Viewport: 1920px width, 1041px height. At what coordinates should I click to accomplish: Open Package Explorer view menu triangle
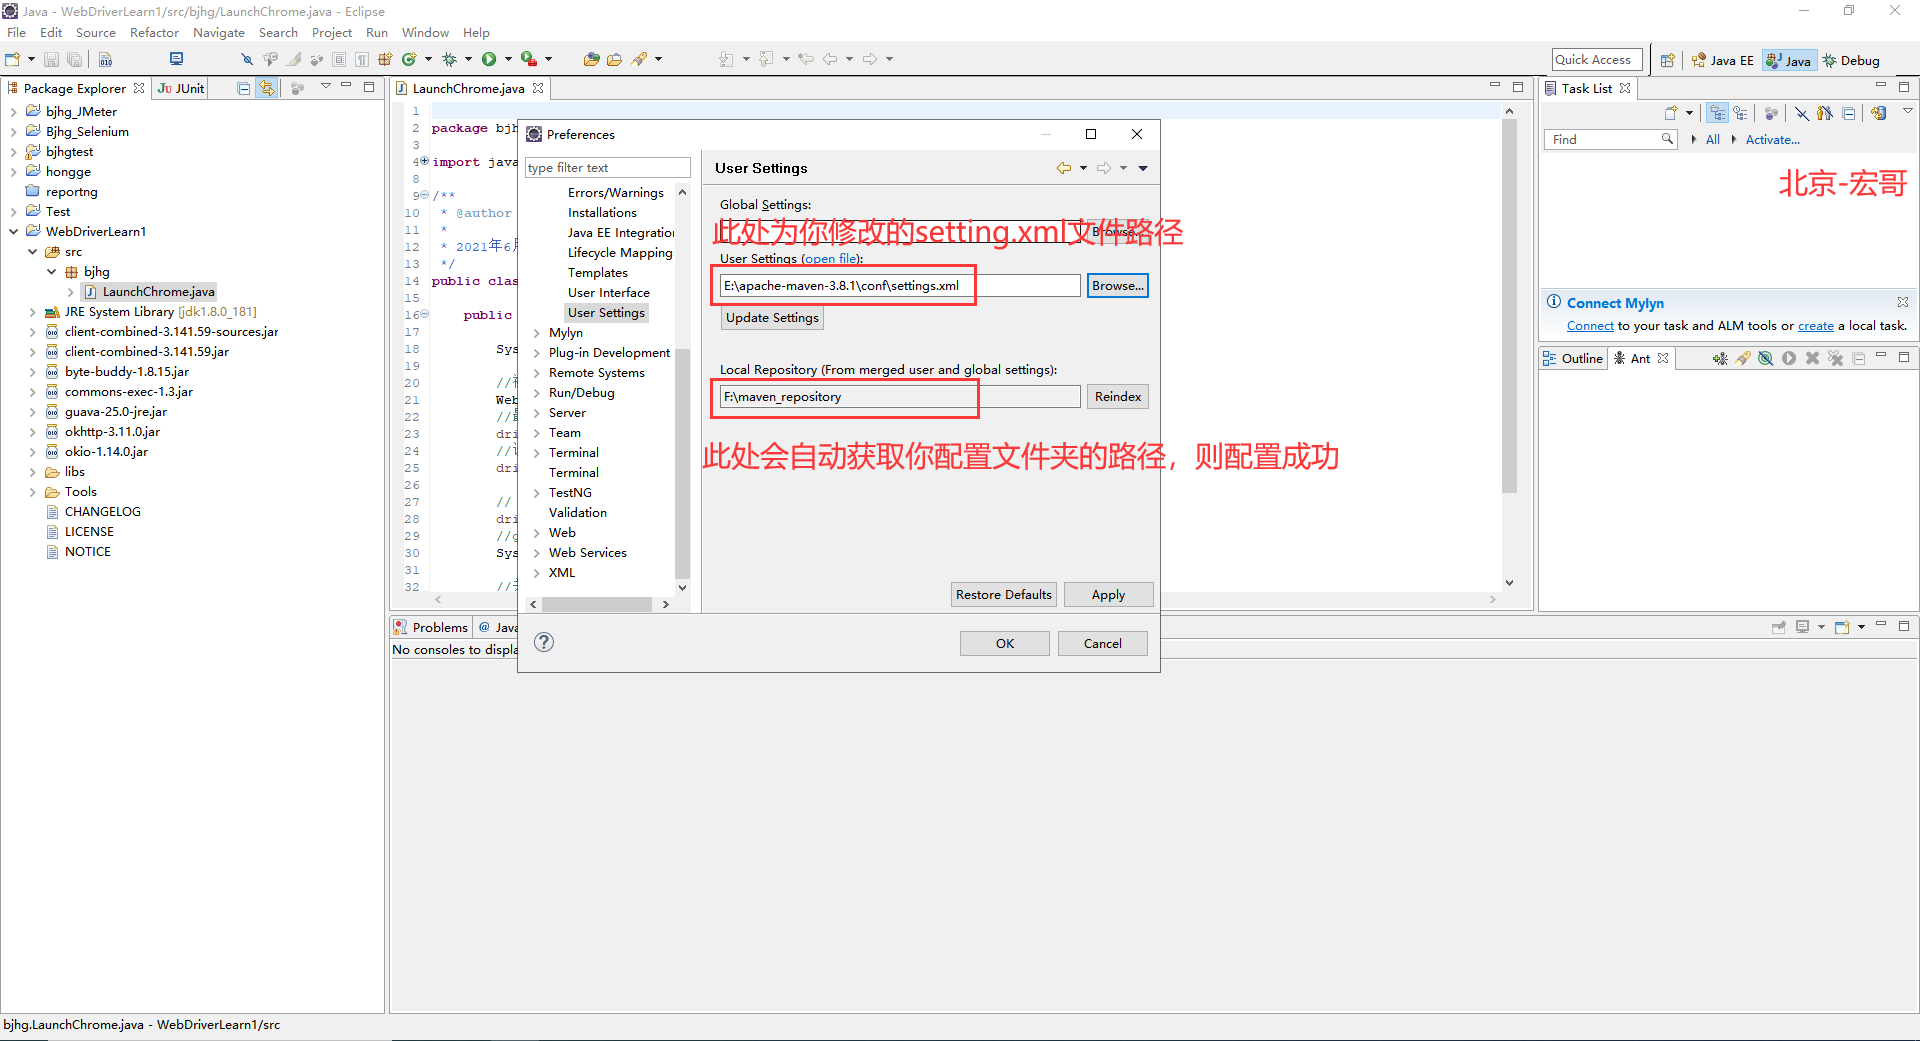click(326, 87)
